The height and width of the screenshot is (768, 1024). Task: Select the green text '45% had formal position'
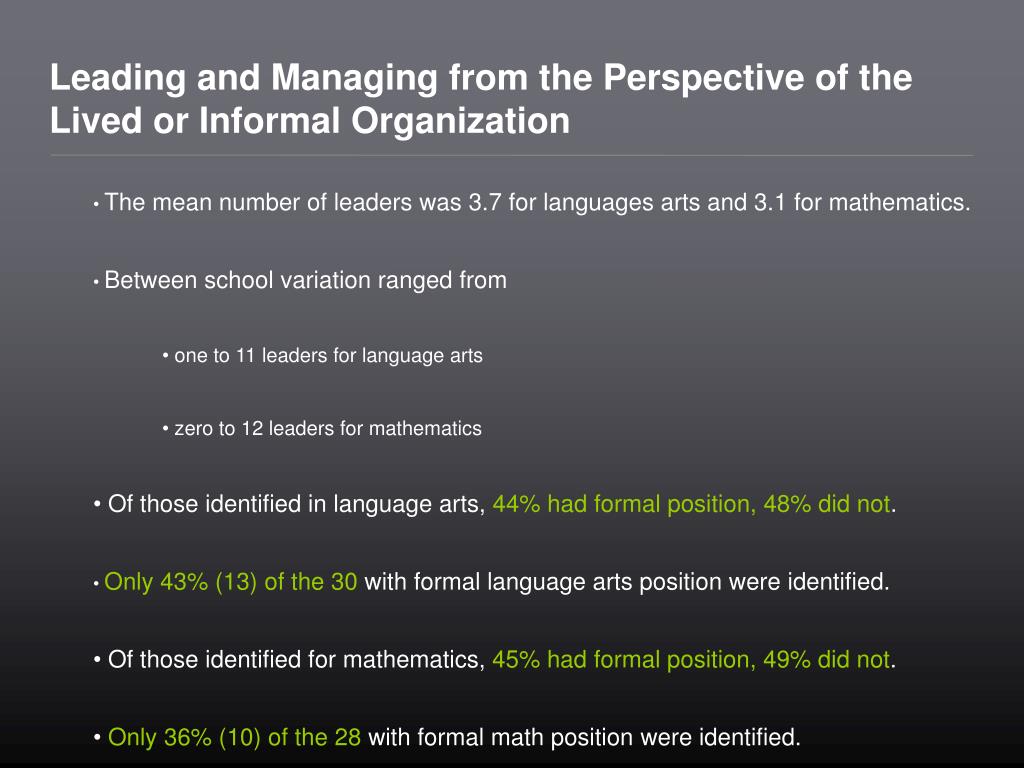click(624, 660)
